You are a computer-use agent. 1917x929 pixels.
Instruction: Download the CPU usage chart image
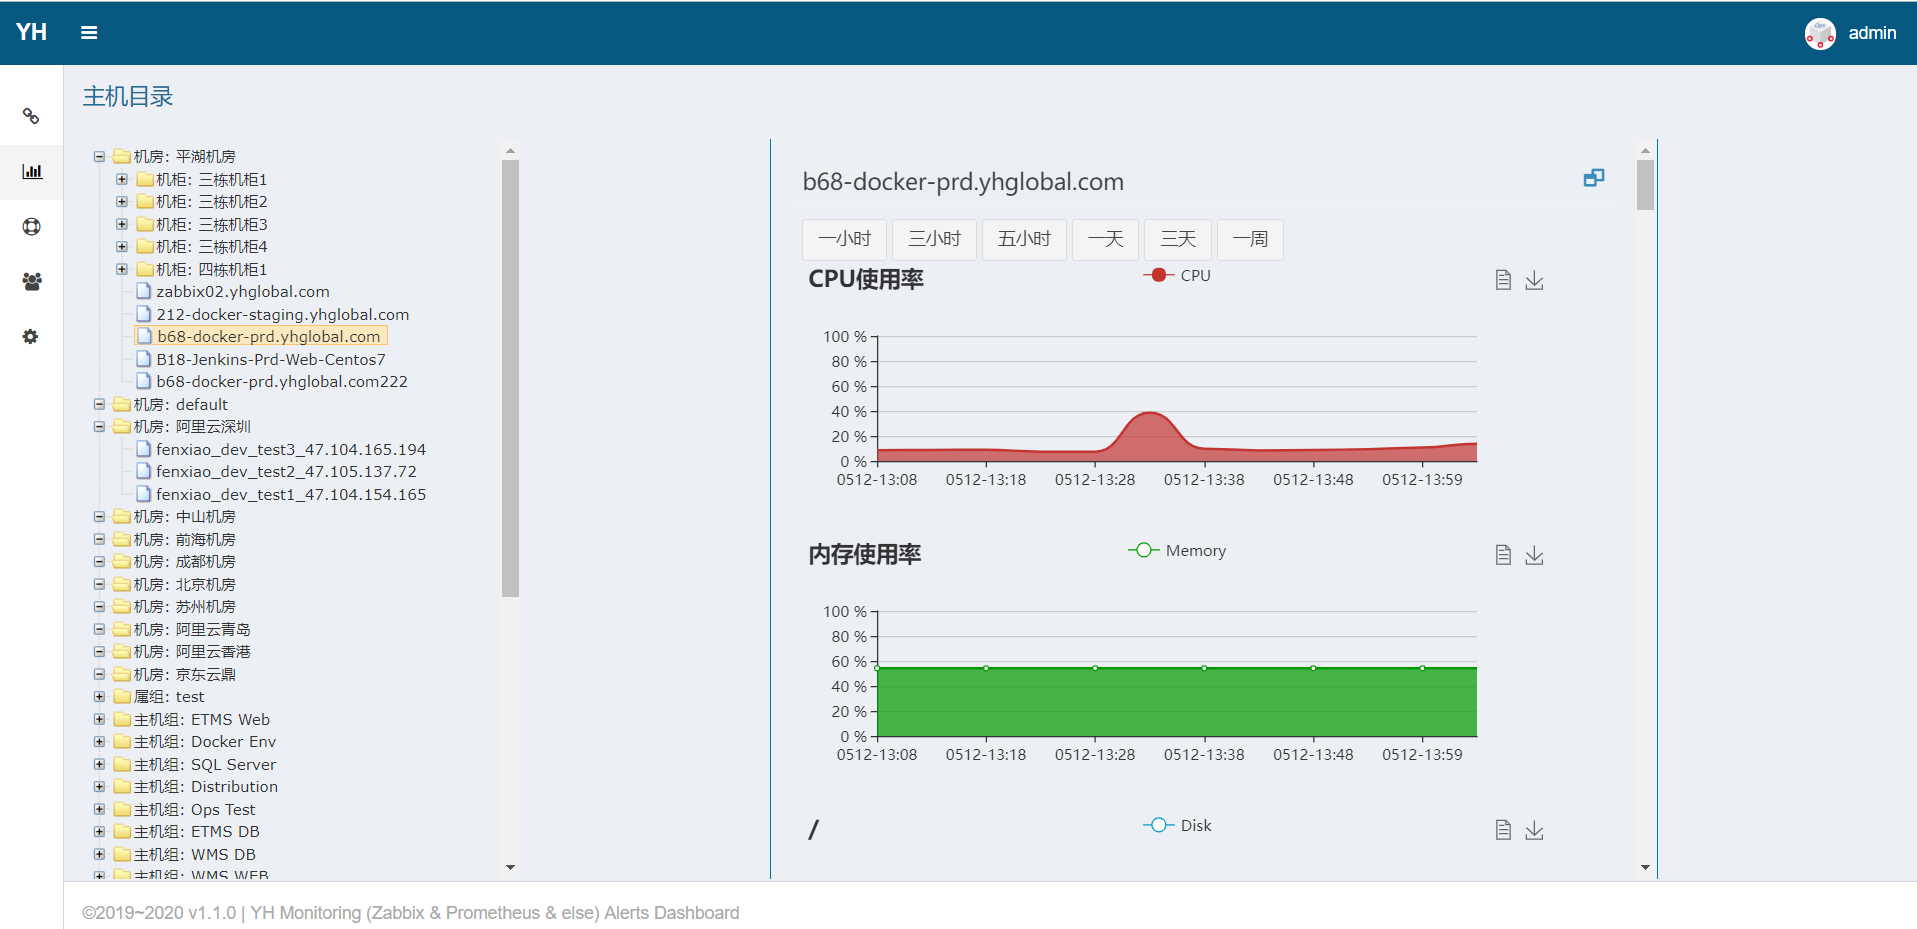click(1534, 281)
